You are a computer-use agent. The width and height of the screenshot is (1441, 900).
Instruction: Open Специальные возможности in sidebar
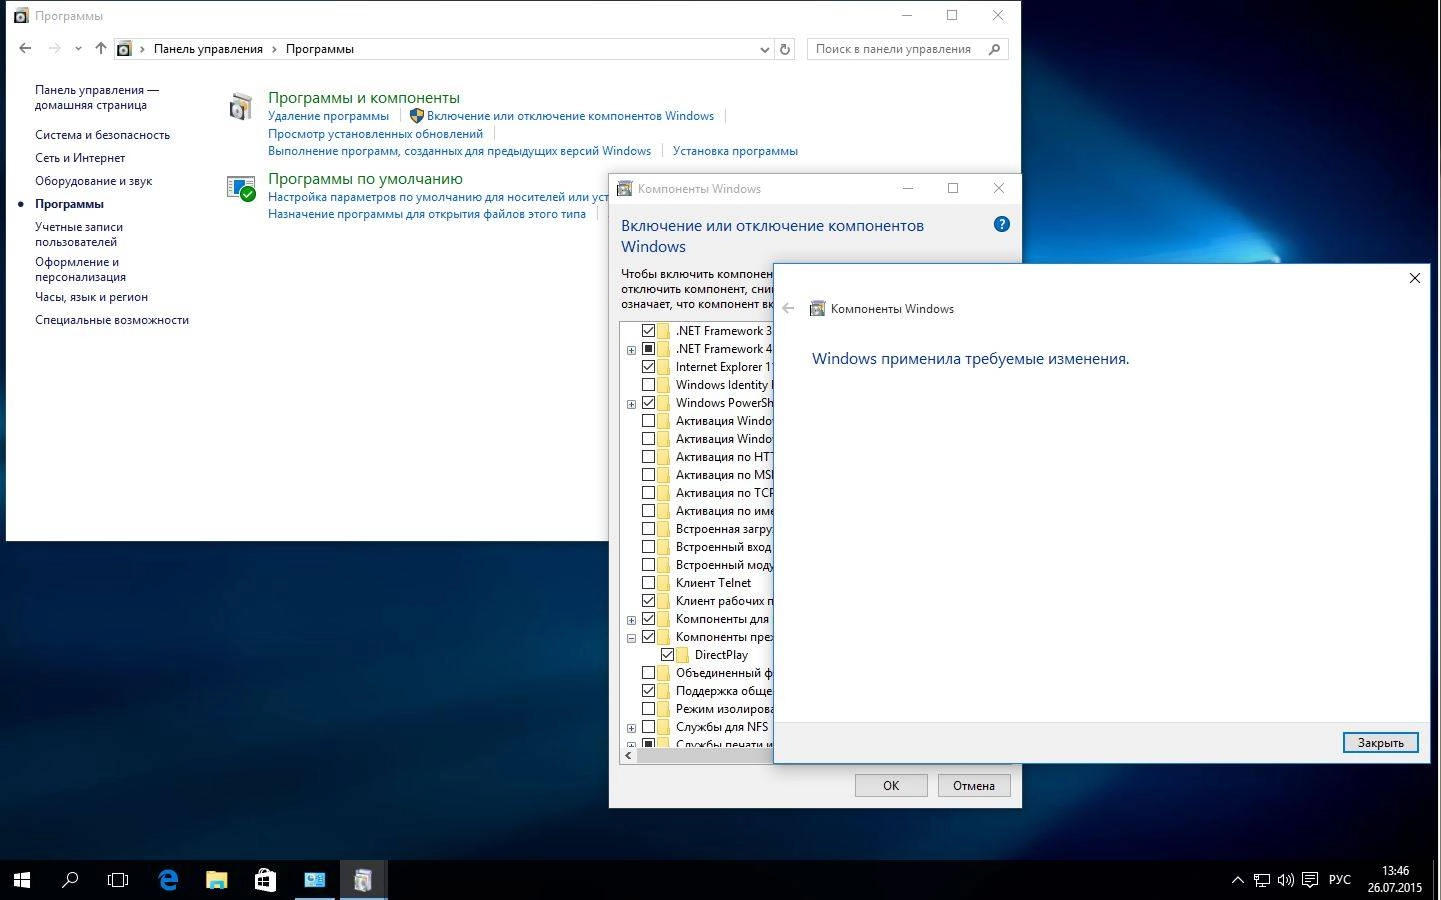pyautogui.click(x=112, y=320)
